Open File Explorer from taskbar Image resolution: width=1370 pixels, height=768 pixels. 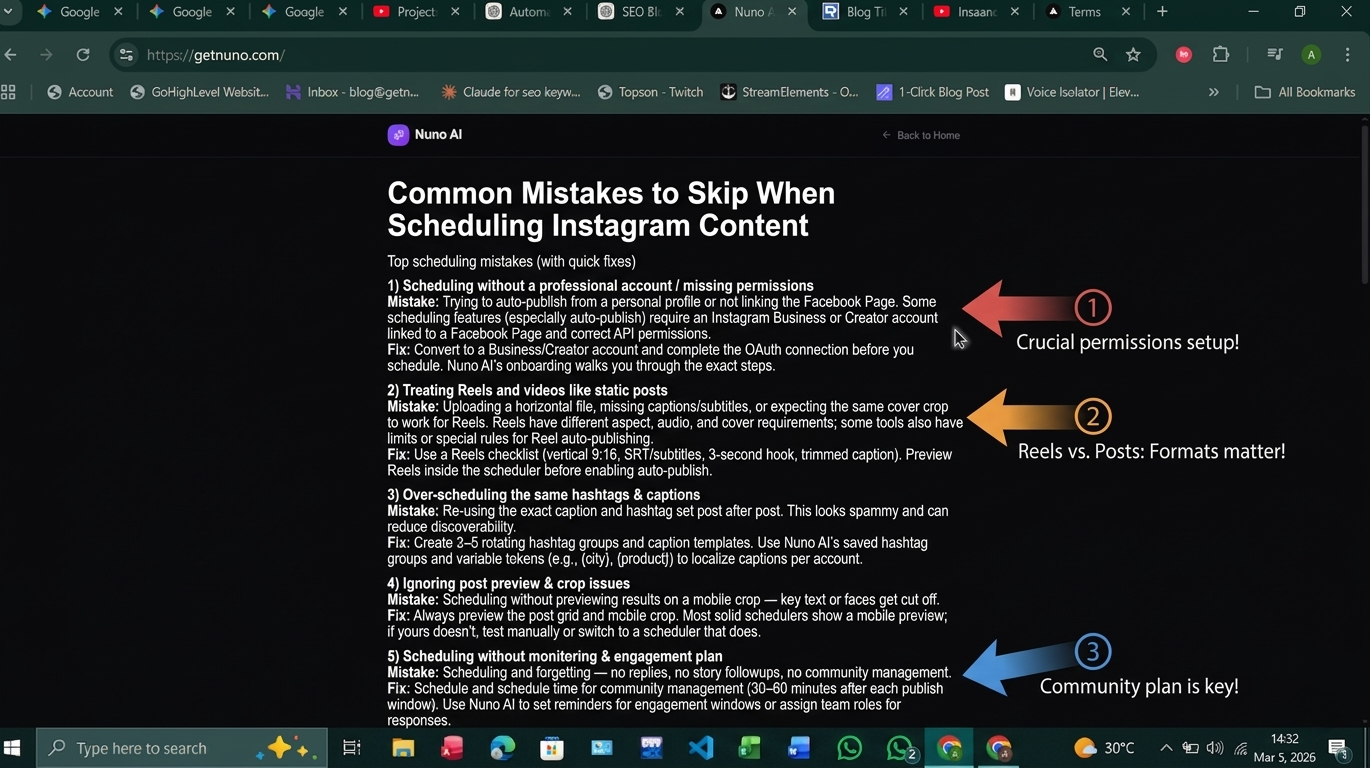click(x=403, y=748)
